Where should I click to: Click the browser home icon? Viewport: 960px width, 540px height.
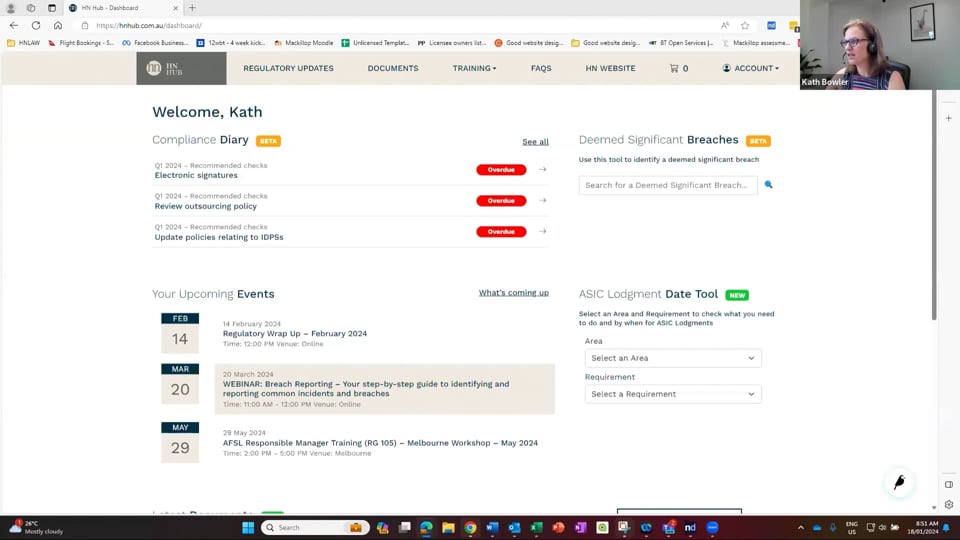58,26
